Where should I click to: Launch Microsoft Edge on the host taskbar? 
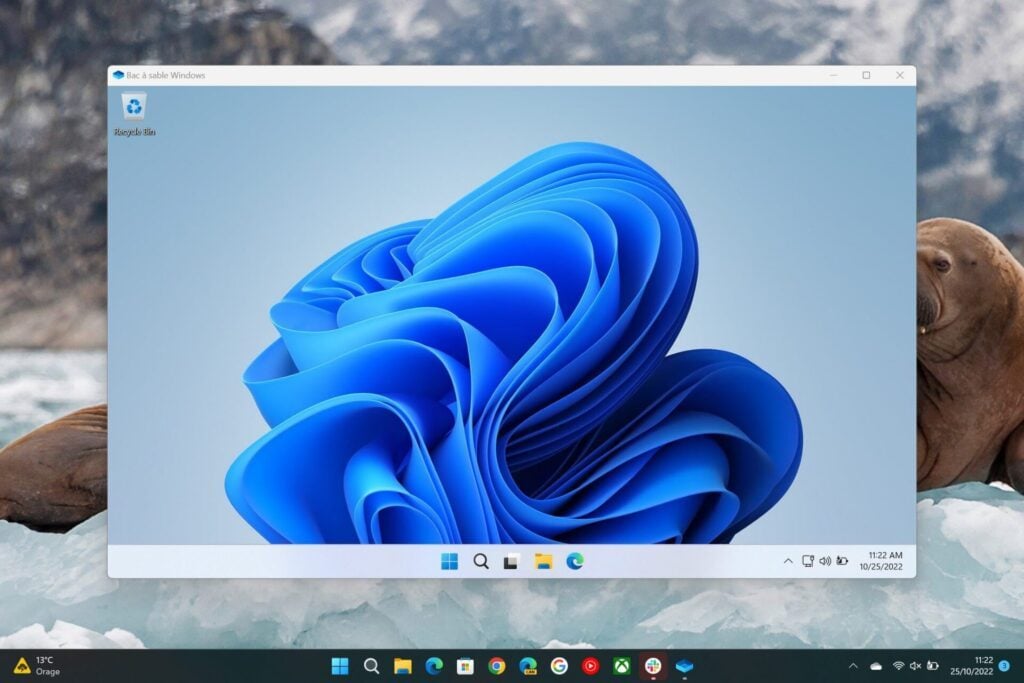[434, 666]
